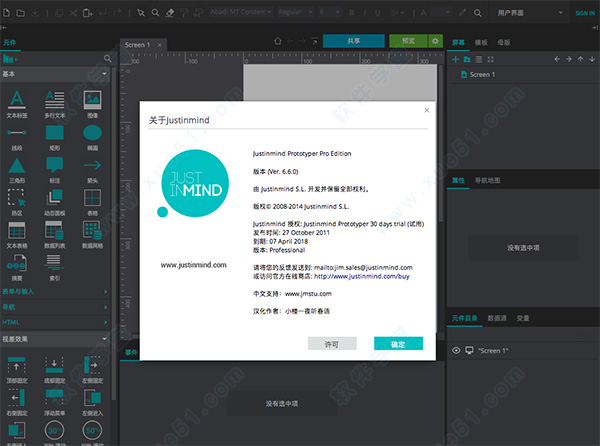This screenshot has height=446, width=600.
Task: Add the 文本标签 text label widget
Action: pyautogui.click(x=17, y=104)
